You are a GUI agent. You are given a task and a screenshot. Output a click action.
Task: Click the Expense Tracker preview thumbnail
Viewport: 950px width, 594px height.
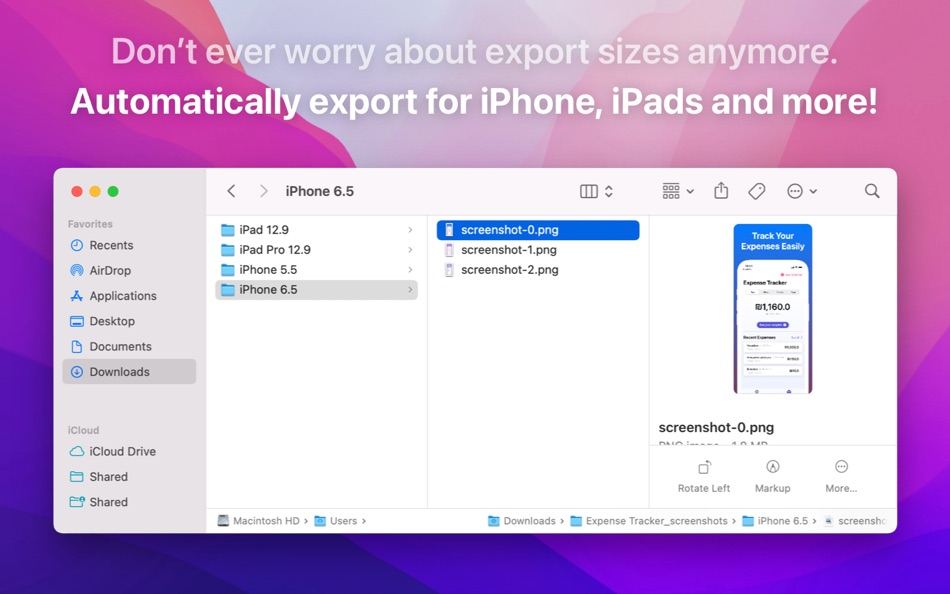coord(772,309)
